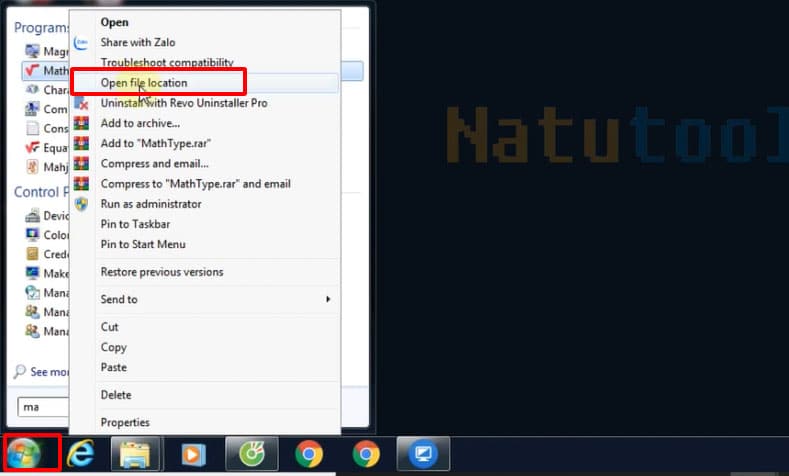
Task: Select Run as administrator
Action: pos(151,204)
